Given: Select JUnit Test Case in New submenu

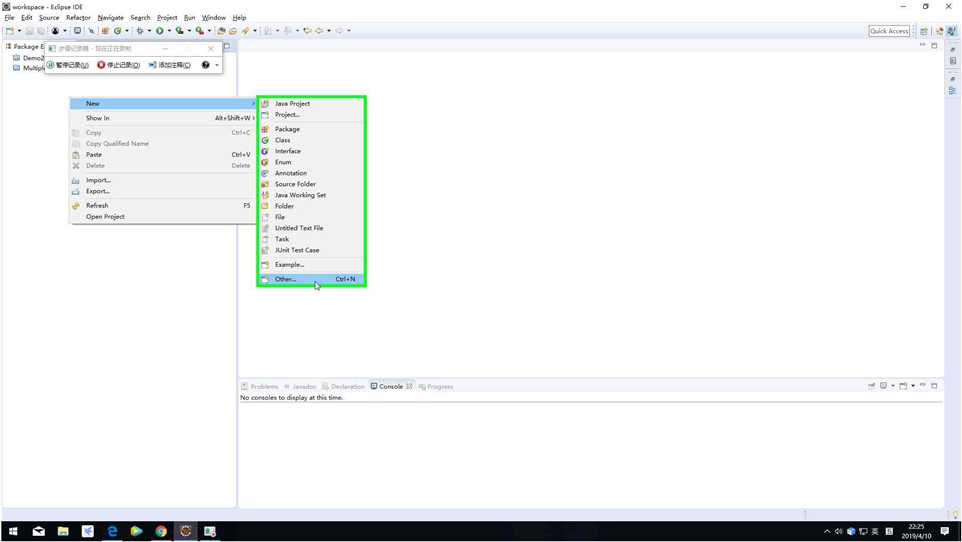Looking at the screenshot, I should [311, 250].
